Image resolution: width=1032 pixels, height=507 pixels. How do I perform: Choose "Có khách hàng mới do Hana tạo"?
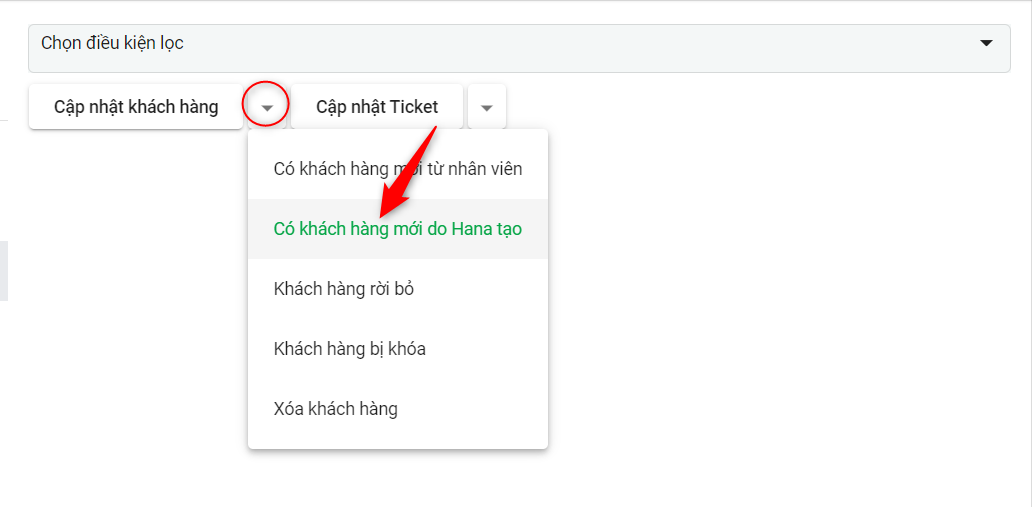tap(398, 228)
